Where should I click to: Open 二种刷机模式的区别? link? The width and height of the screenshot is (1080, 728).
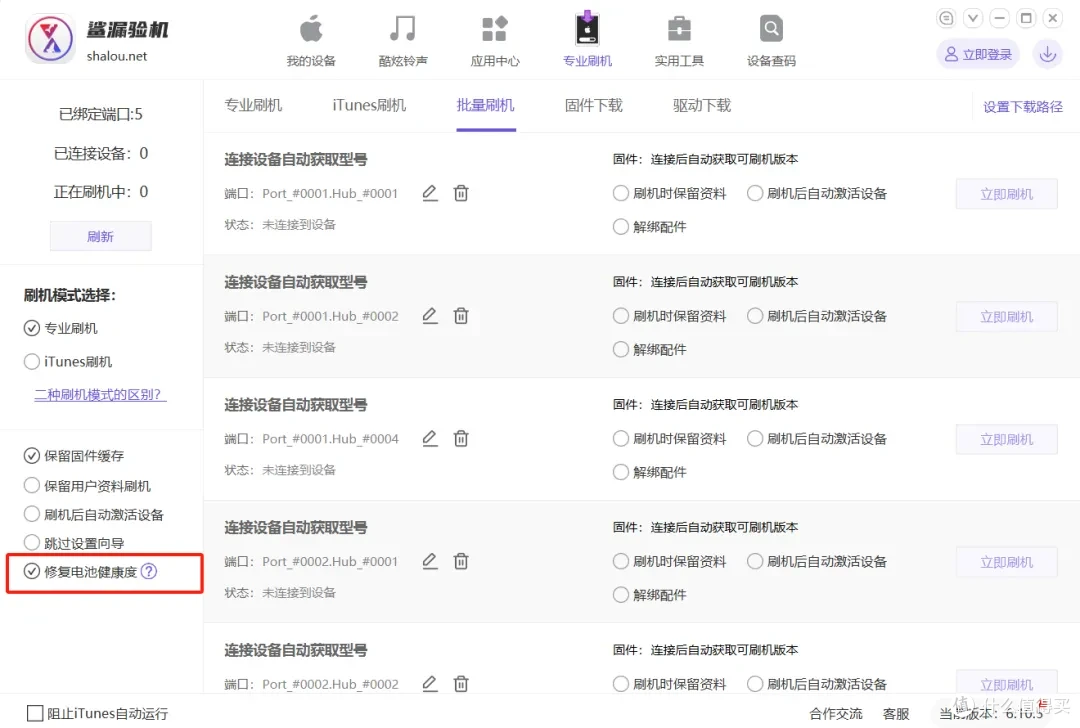pyautogui.click(x=100, y=394)
